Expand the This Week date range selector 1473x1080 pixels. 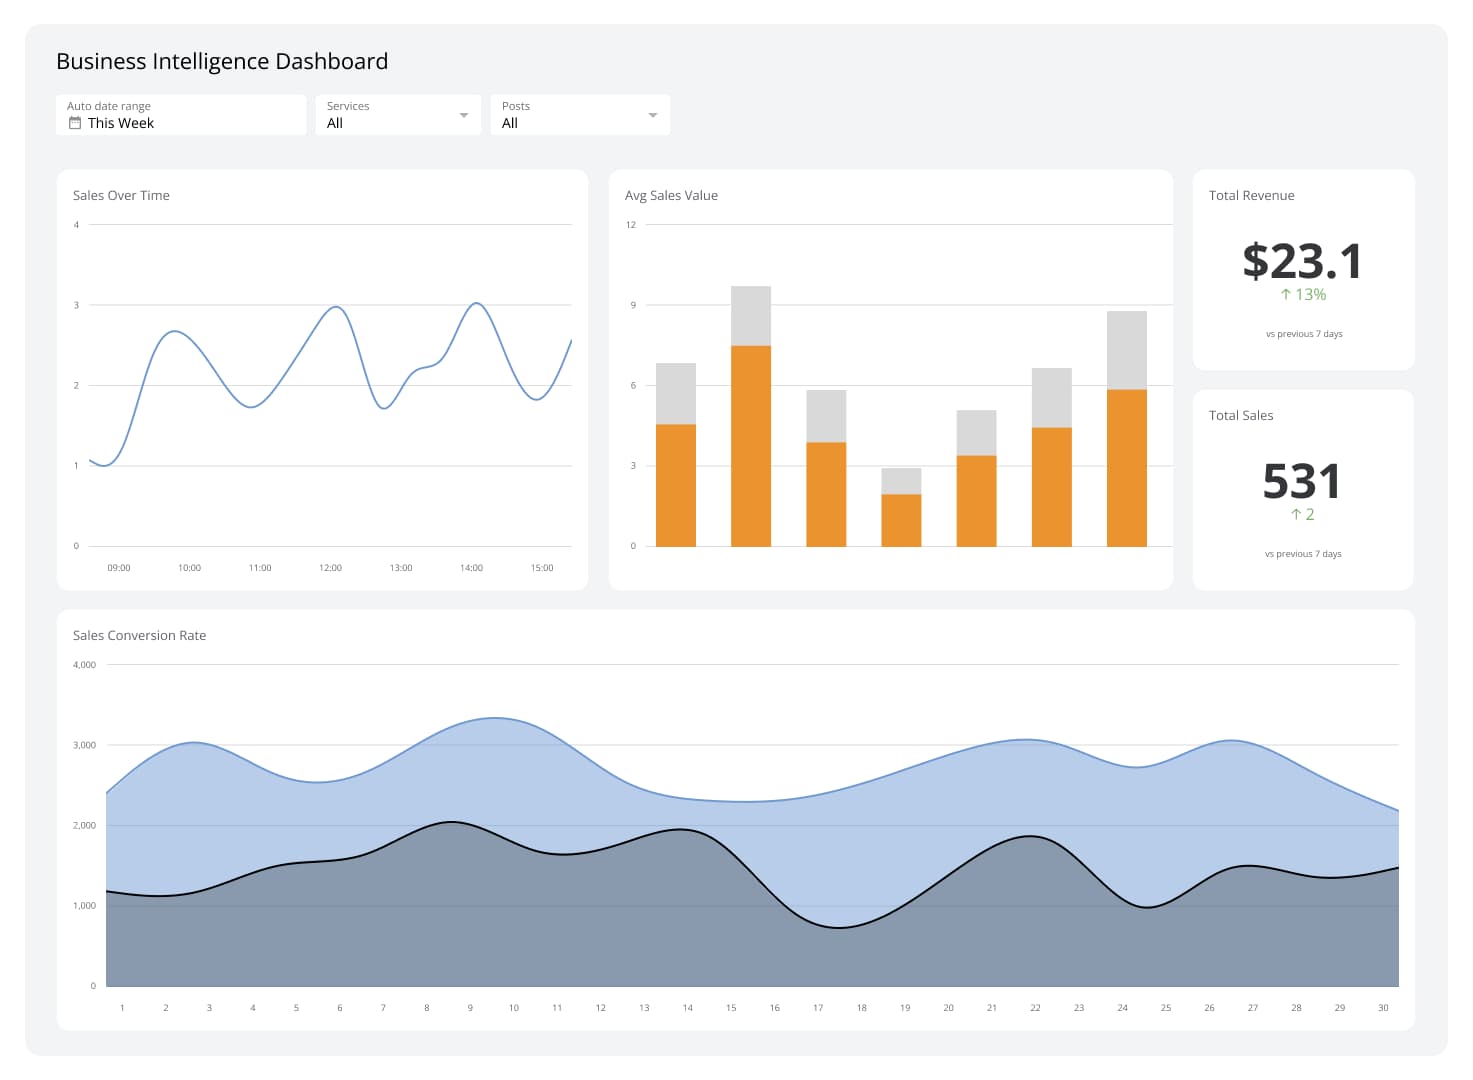click(x=120, y=123)
